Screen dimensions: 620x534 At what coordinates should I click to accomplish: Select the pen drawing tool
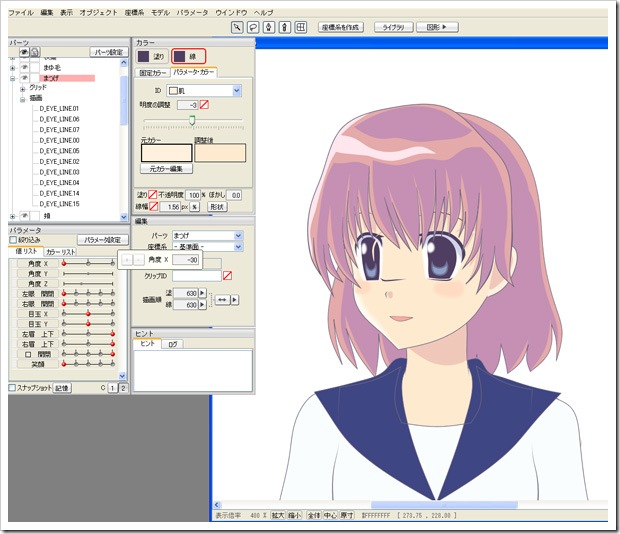[269, 27]
